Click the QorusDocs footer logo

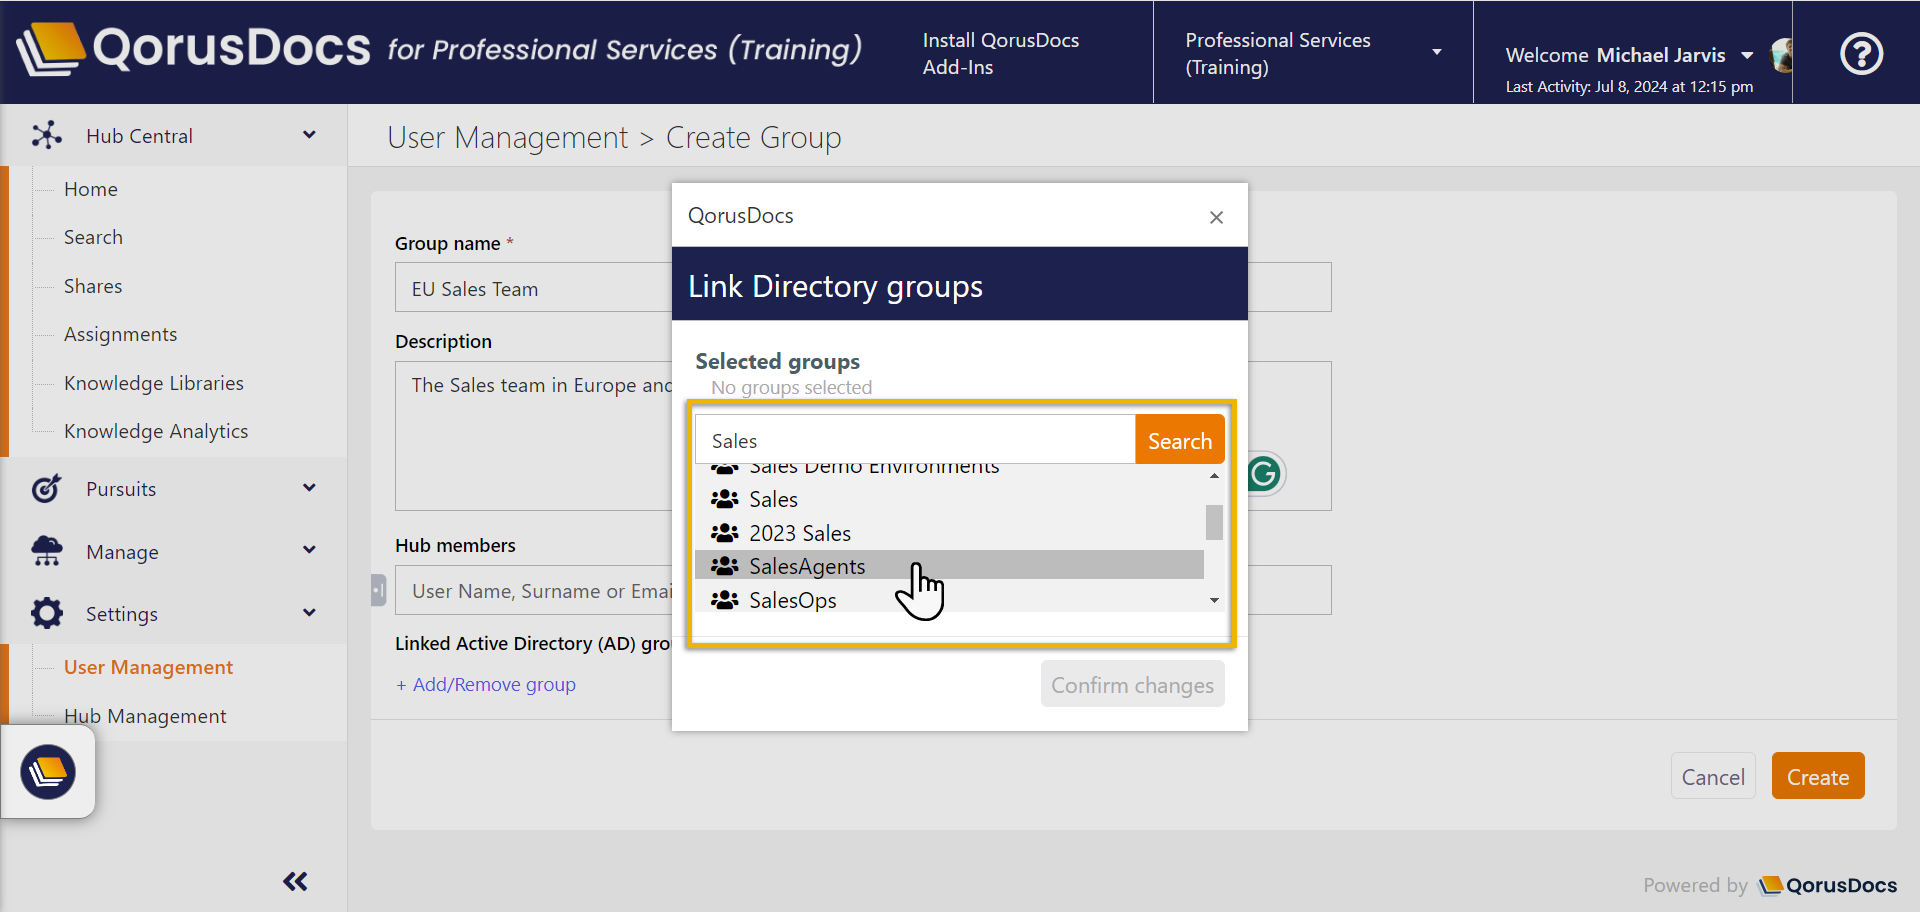(x=1827, y=885)
